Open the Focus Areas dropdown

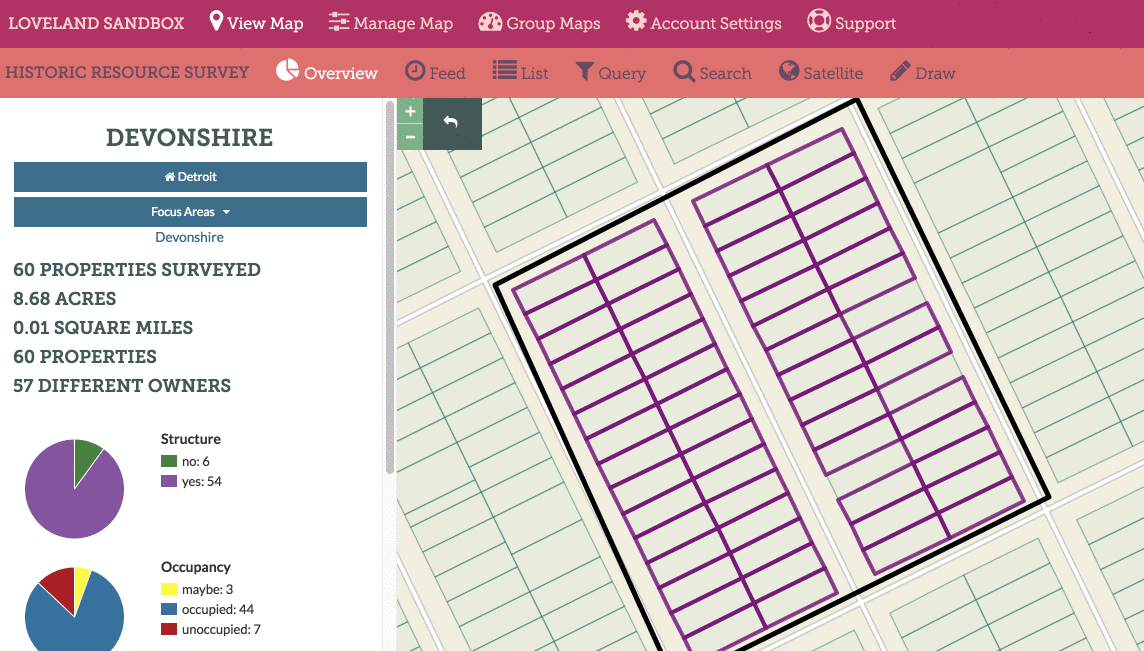190,212
